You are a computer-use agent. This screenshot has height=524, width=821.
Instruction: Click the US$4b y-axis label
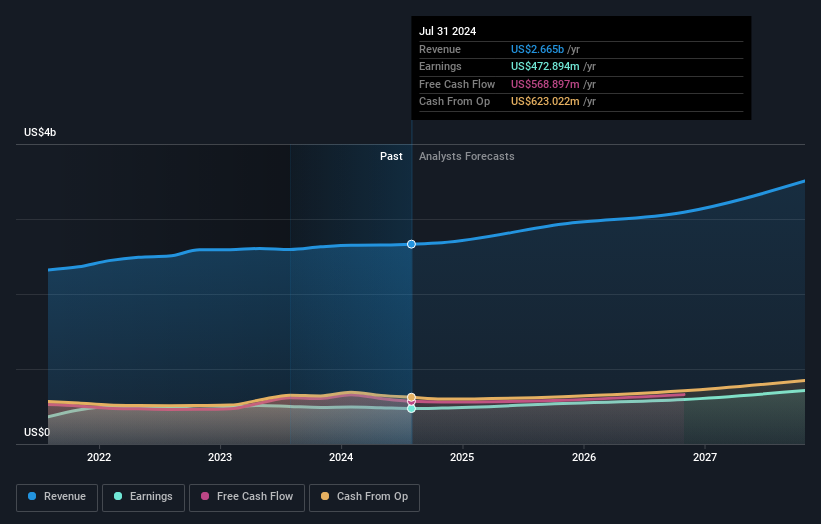click(x=40, y=132)
